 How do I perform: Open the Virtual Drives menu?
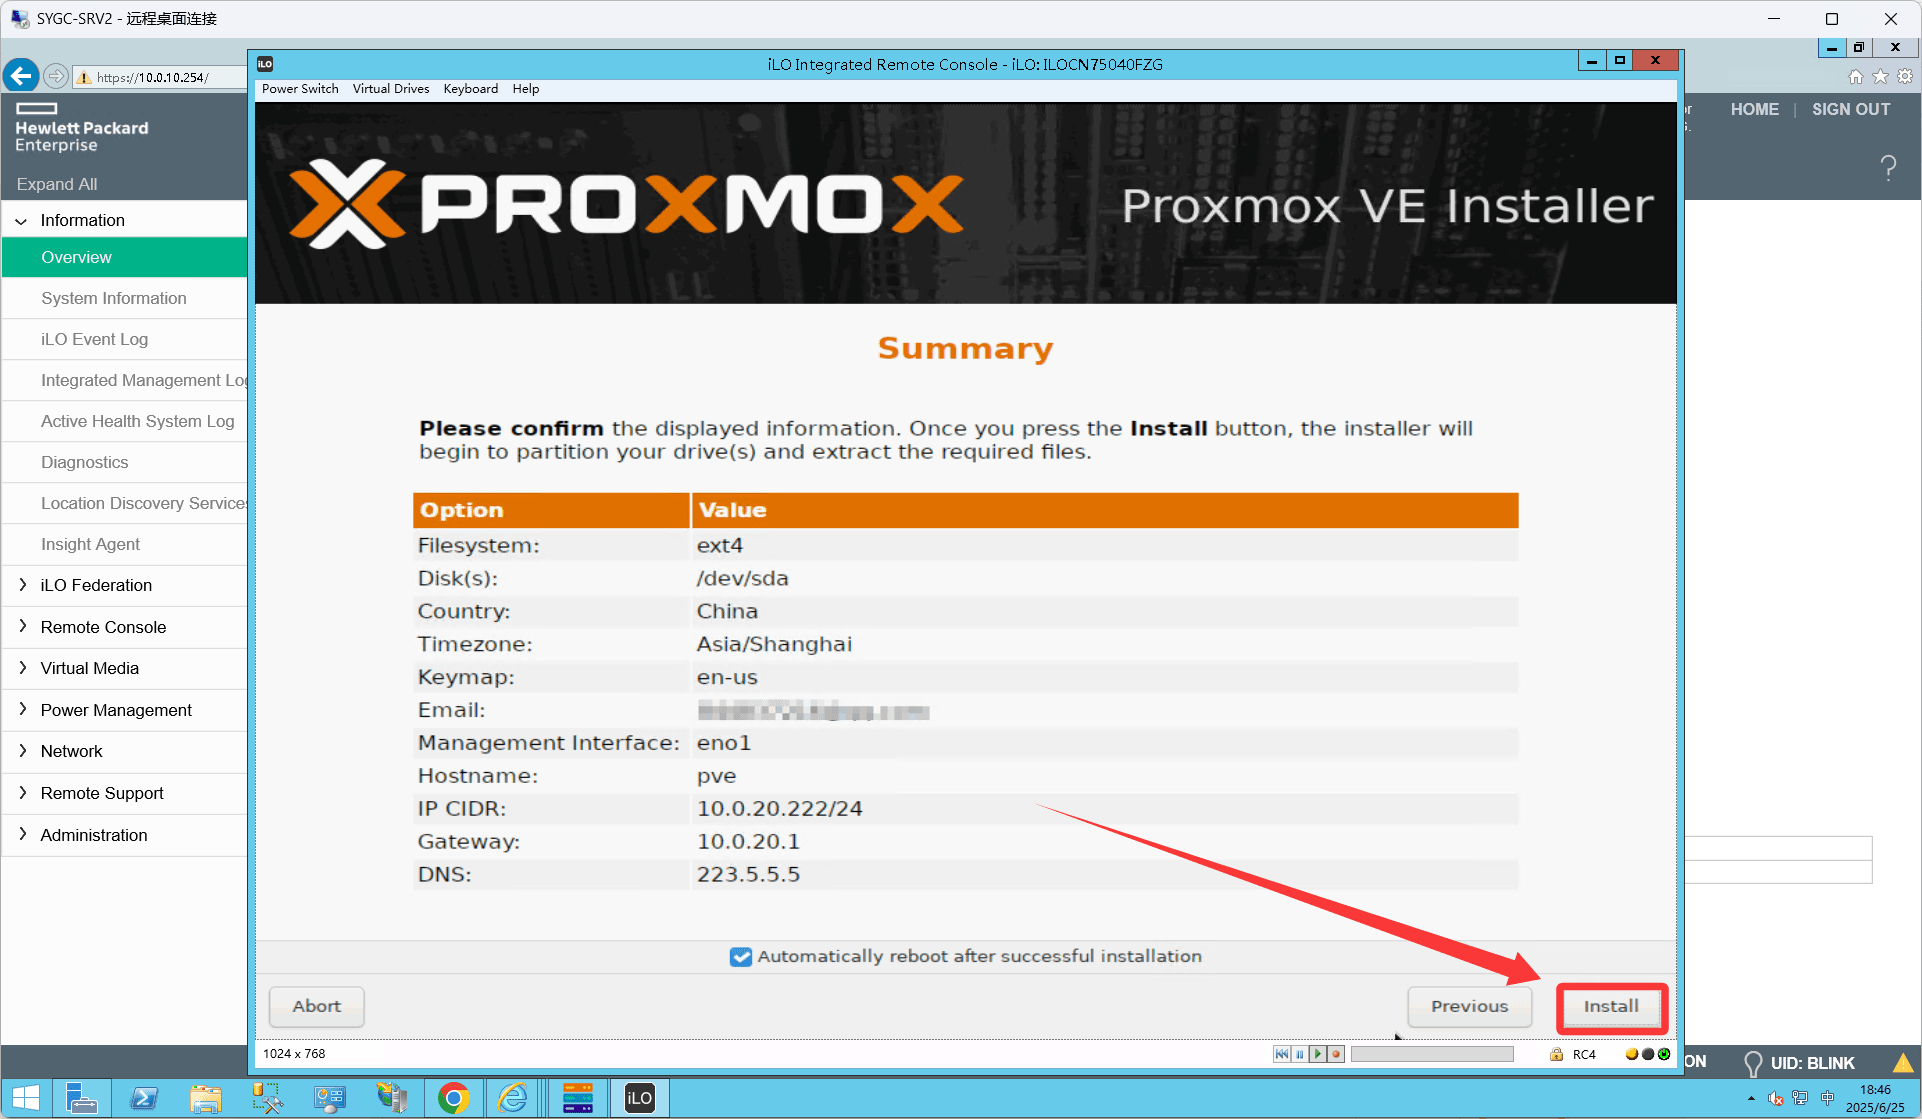point(391,89)
